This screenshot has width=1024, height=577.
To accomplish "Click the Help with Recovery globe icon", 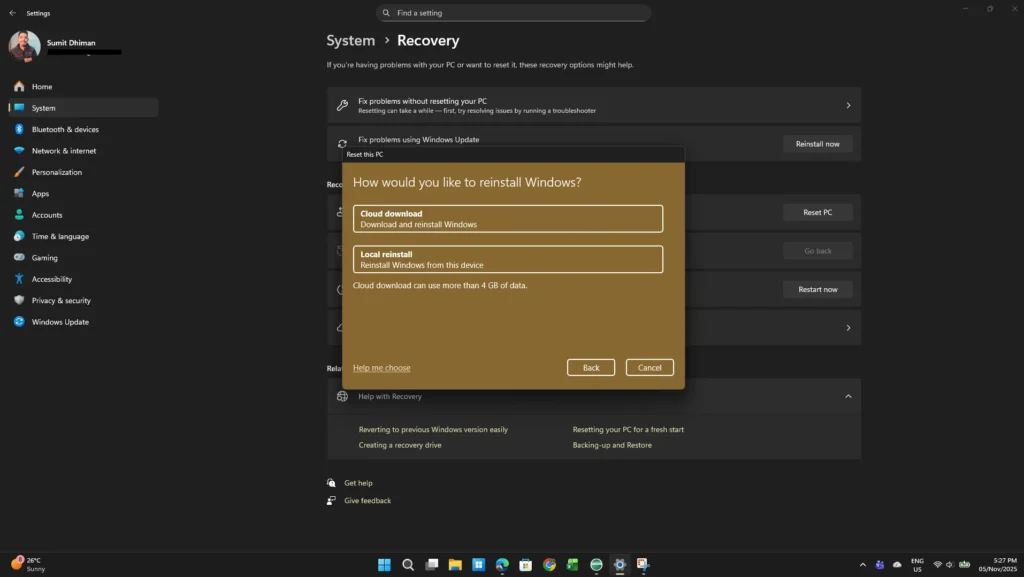I will pos(342,396).
